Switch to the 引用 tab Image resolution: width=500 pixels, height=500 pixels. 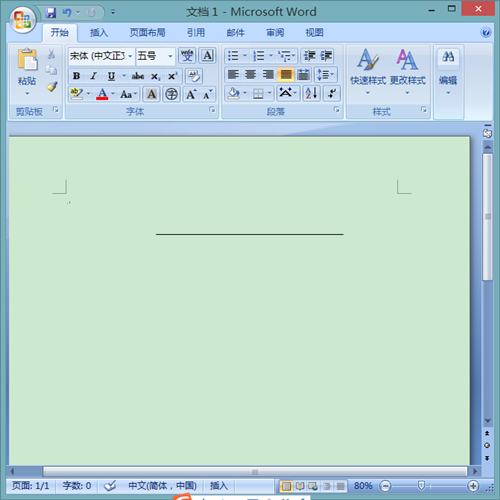(196, 33)
